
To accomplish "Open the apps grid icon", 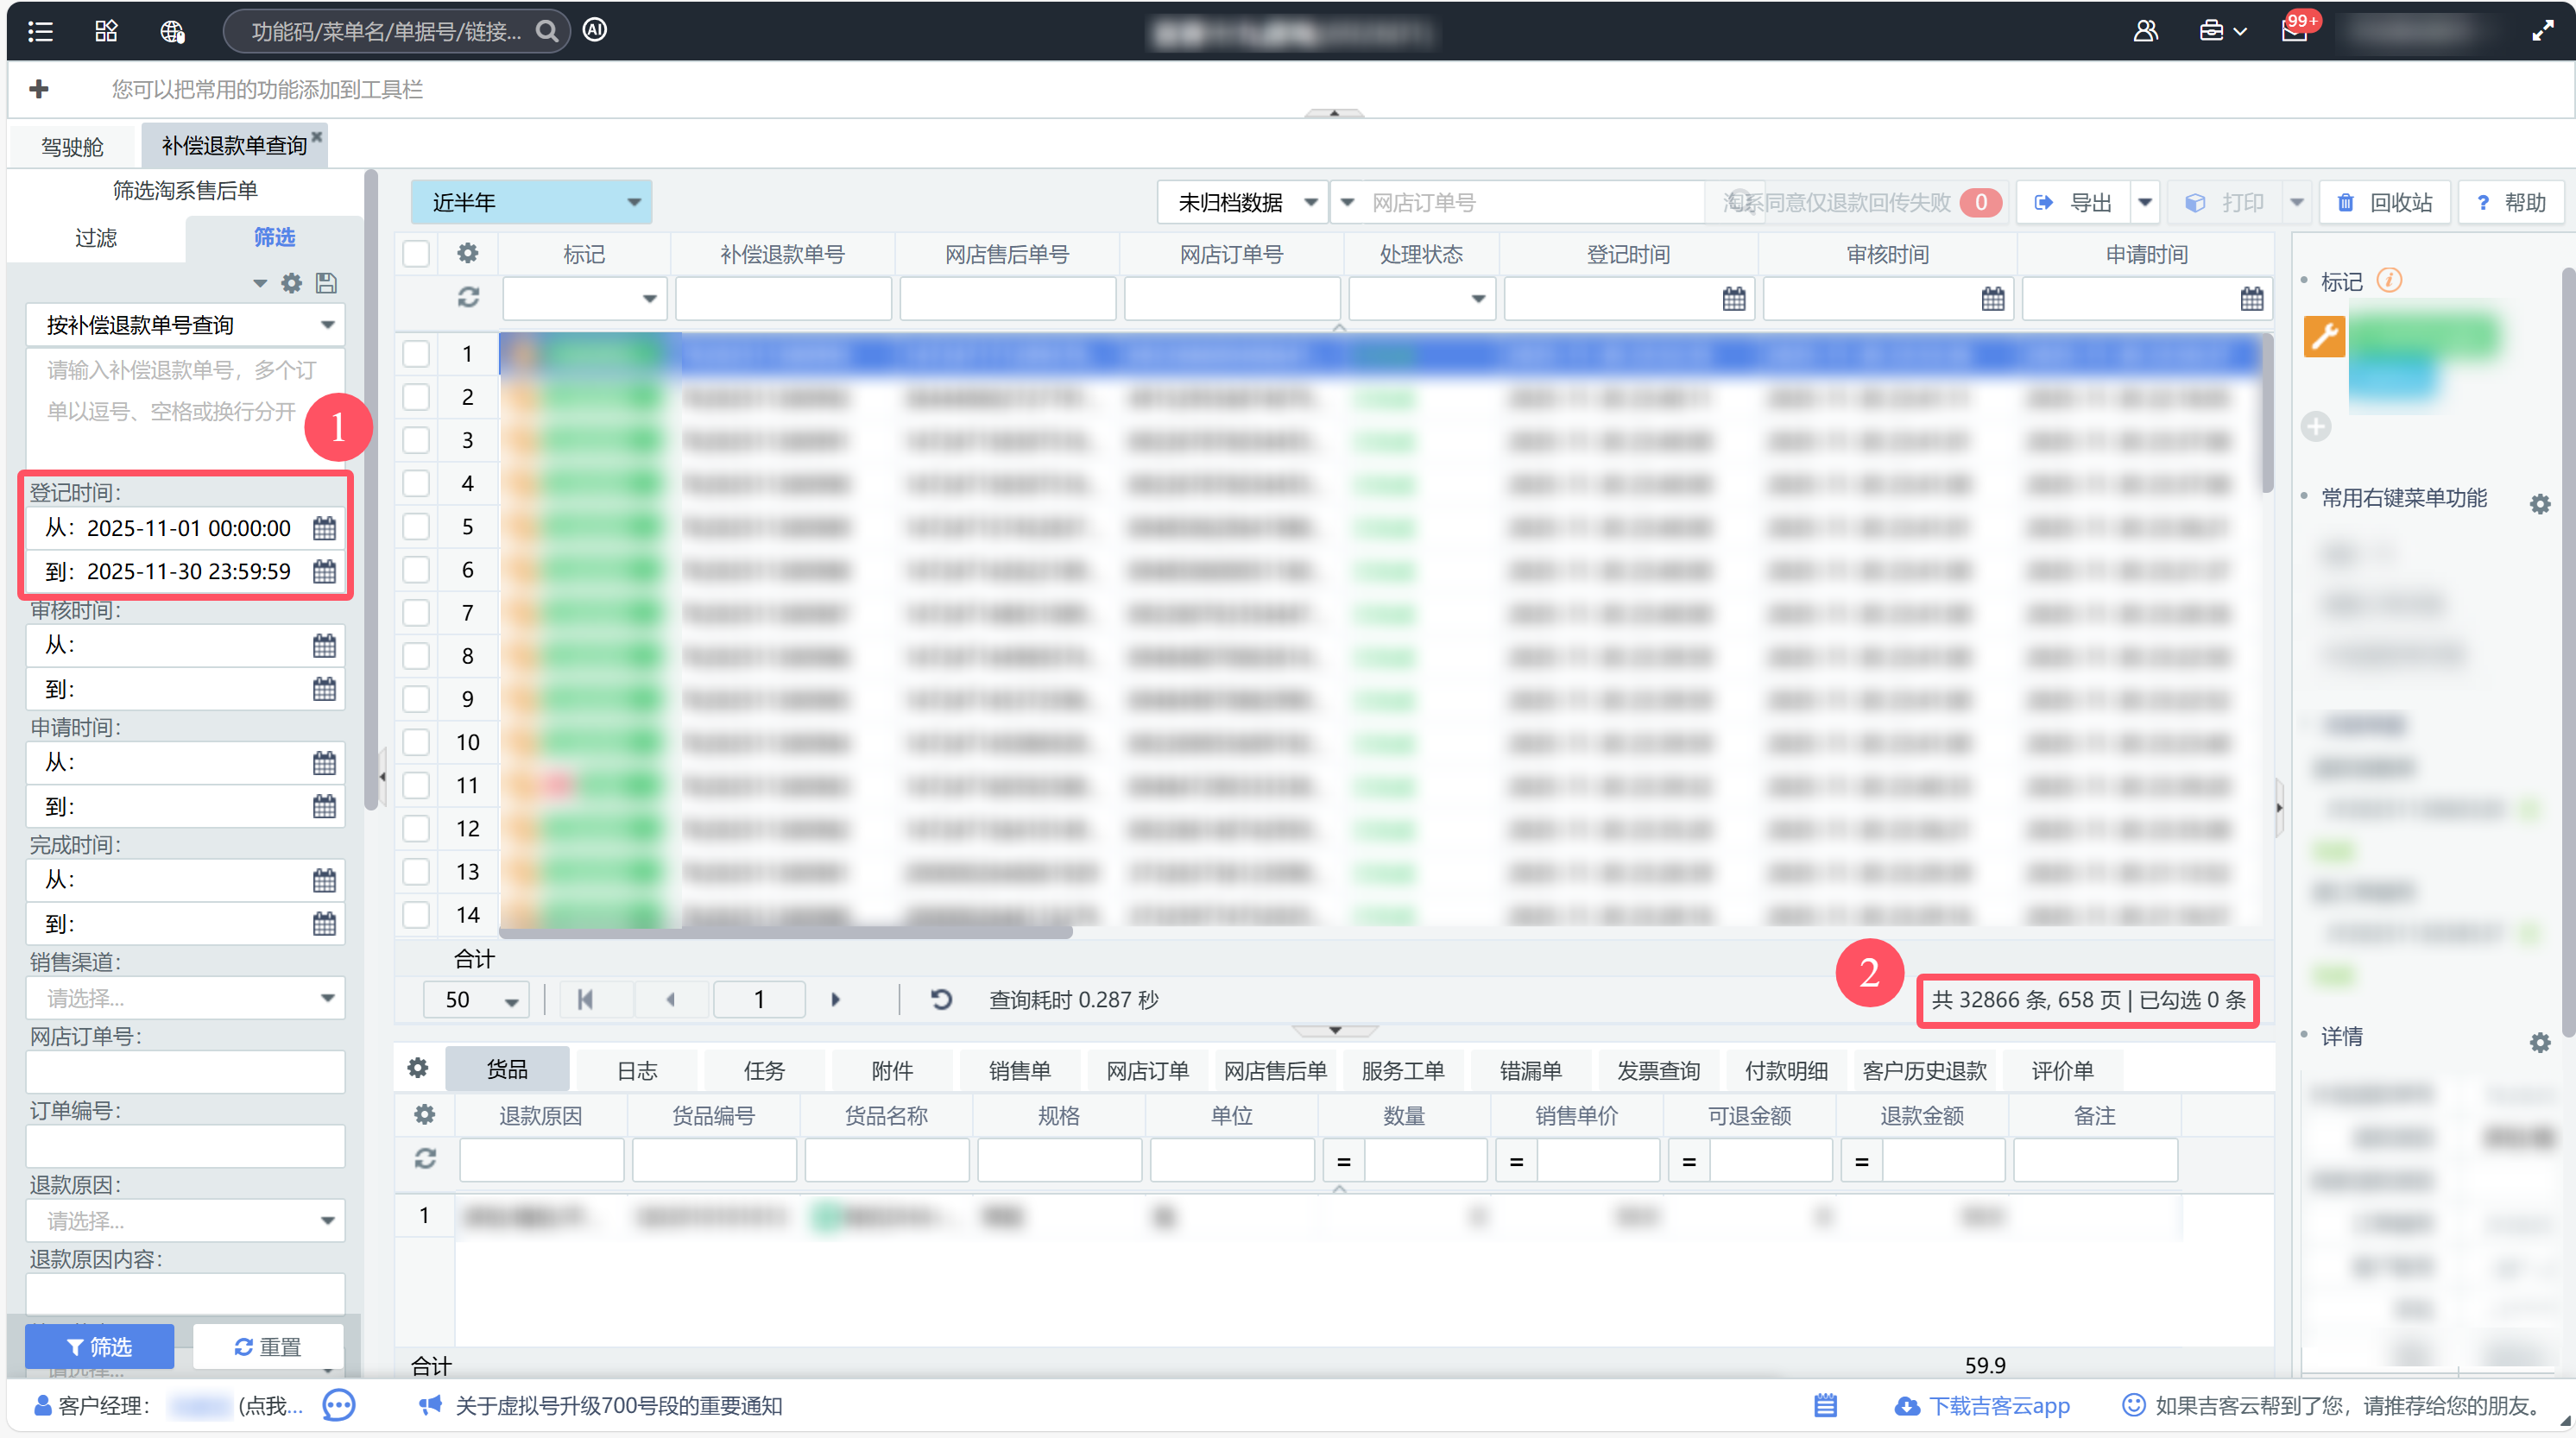I will pyautogui.click(x=106, y=31).
